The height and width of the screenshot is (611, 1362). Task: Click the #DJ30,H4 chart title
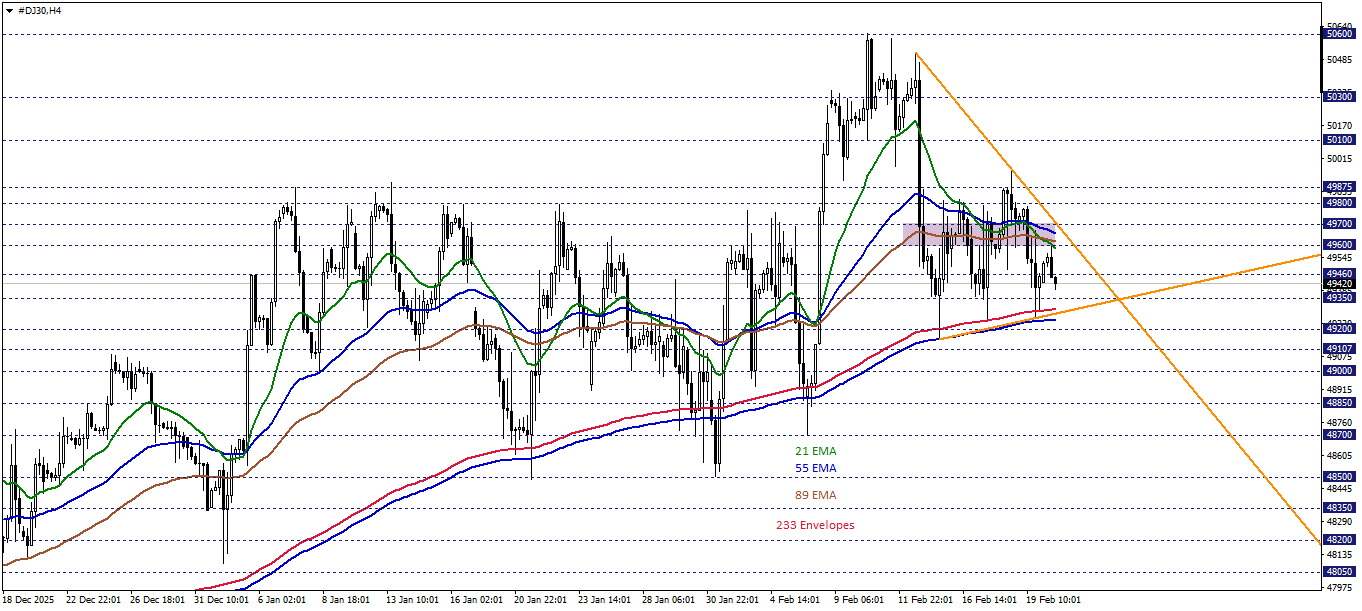(x=40, y=10)
